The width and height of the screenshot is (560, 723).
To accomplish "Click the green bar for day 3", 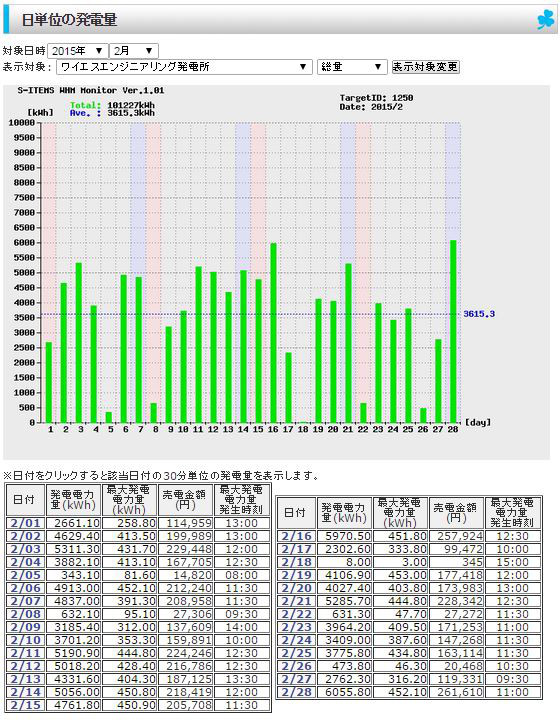I will (x=79, y=343).
